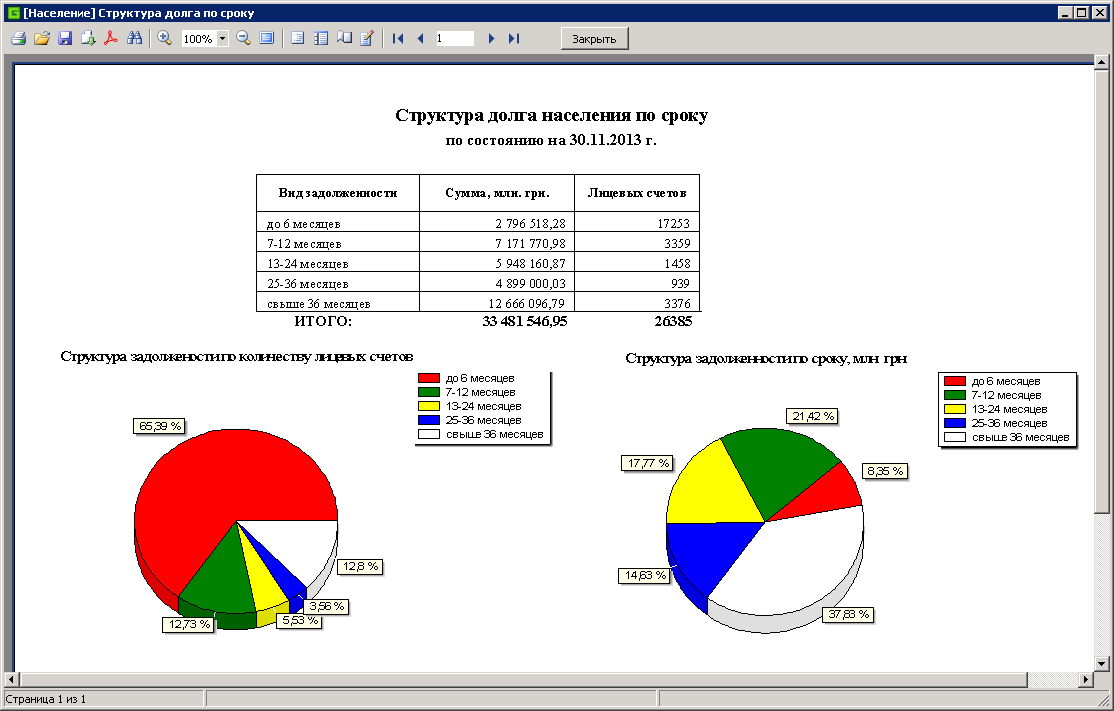Screen dimensions: 1114x711
Task: Click the 21,42 % pie label
Action: (813, 416)
